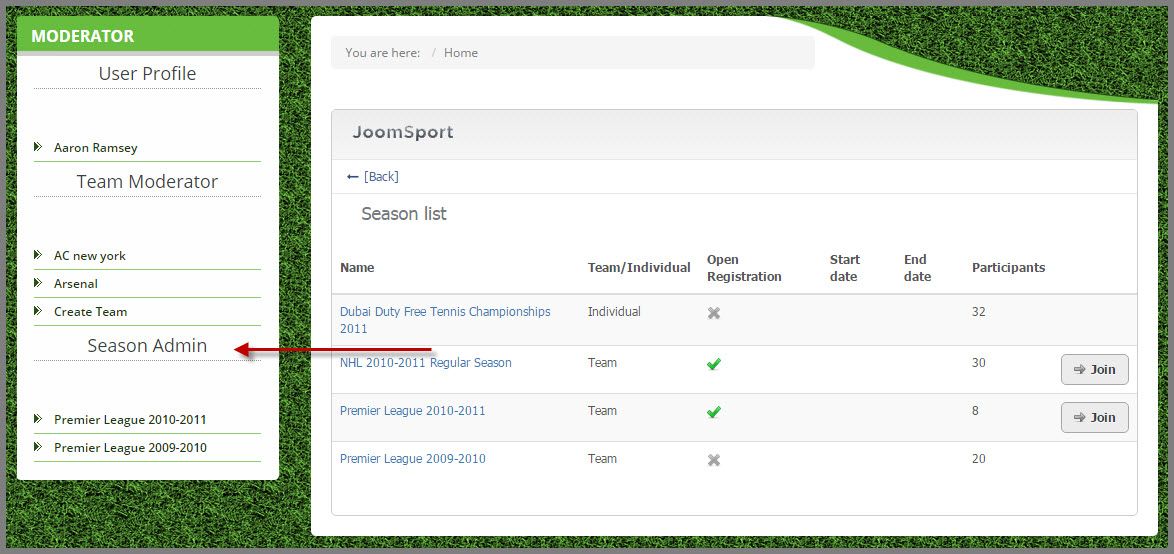Viewport: 1174px width, 554px height.
Task: Click the [Back] link
Action: click(381, 177)
